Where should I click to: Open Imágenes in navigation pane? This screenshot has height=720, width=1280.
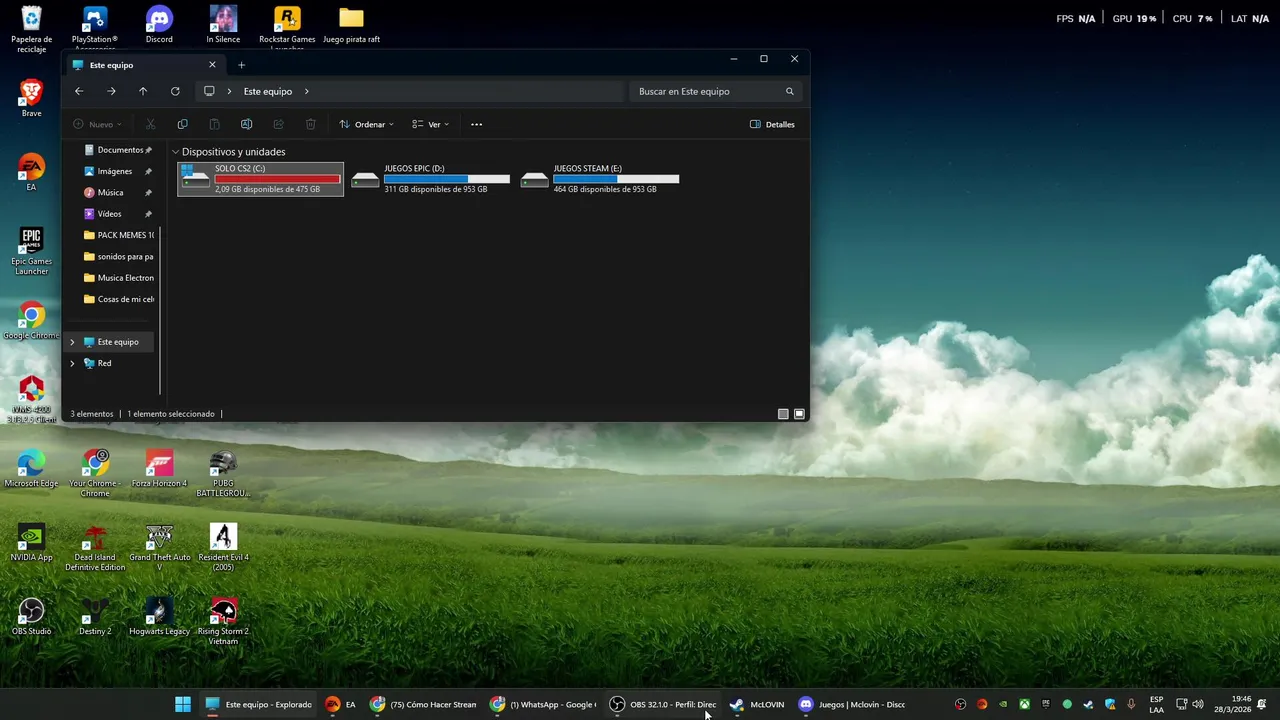(117, 171)
